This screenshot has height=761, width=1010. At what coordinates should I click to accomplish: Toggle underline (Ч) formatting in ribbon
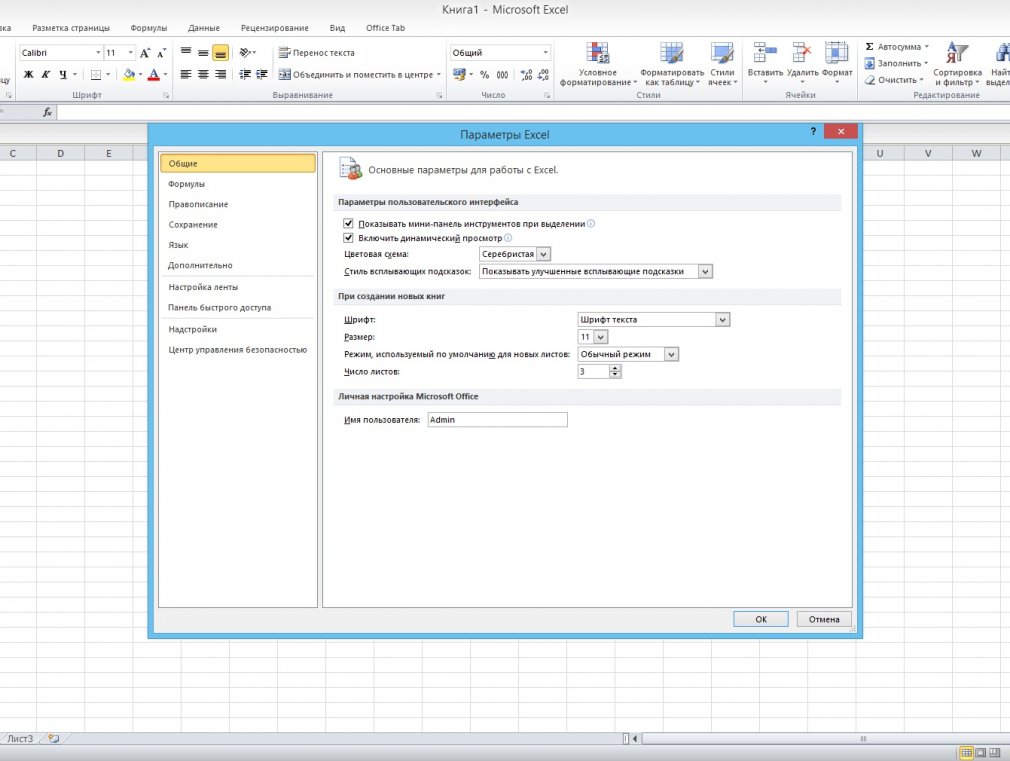click(62, 75)
